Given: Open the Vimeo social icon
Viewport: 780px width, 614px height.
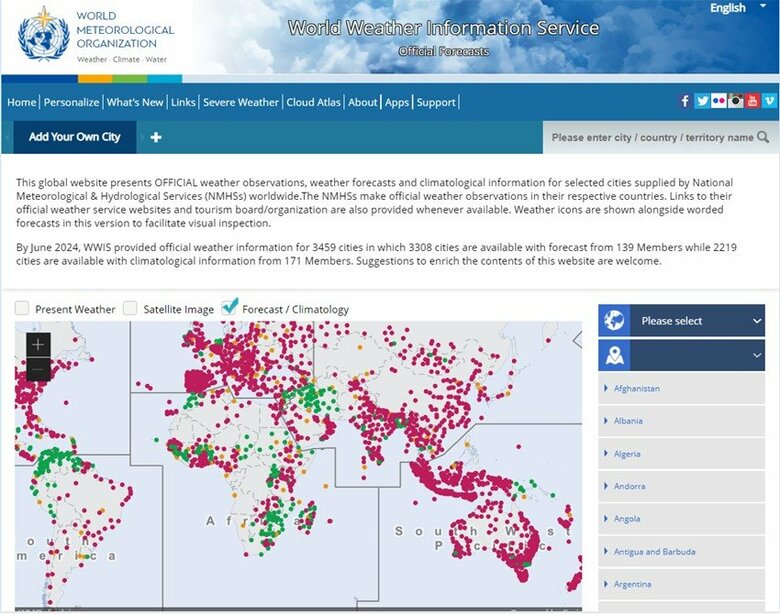Looking at the screenshot, I should point(769,101).
